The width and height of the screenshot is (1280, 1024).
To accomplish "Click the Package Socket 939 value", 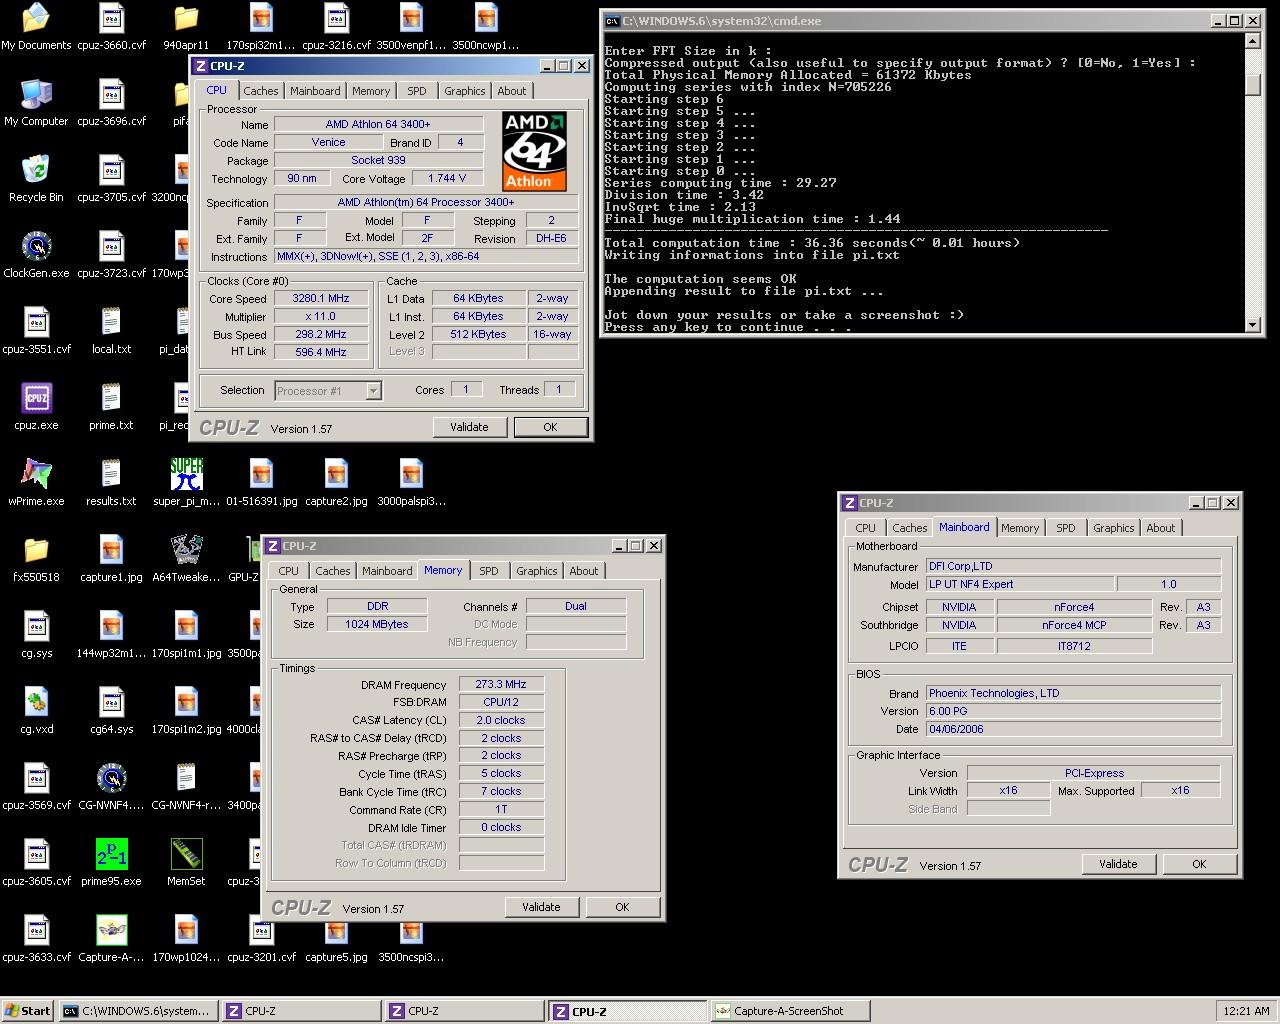I will click(378, 160).
